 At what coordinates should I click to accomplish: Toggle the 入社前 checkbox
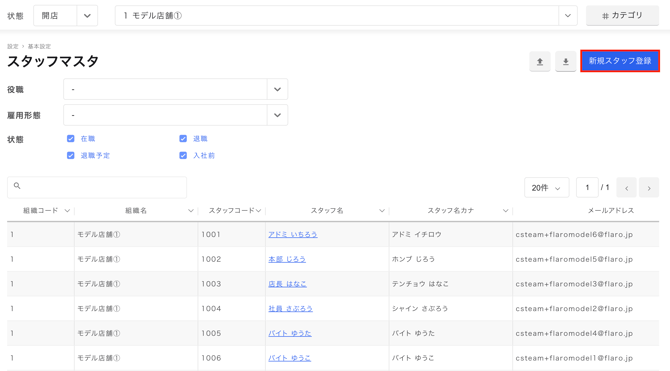(183, 155)
